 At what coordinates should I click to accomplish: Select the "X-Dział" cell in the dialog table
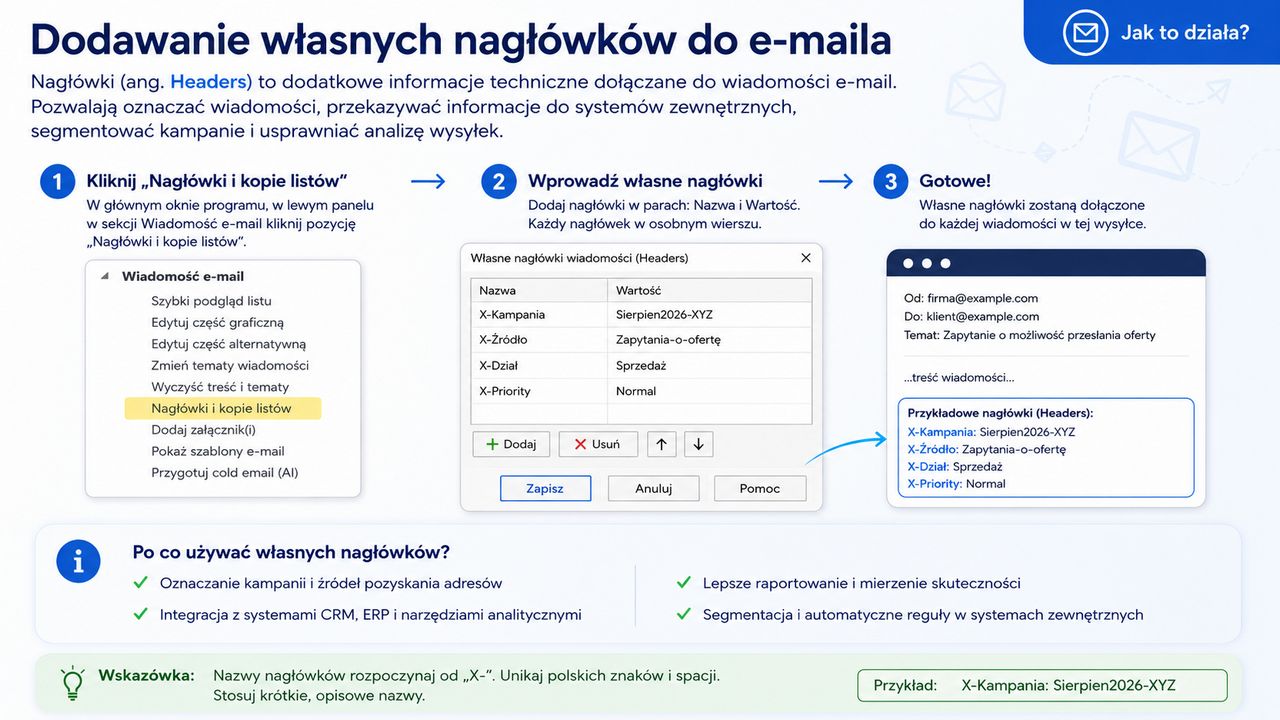click(539, 366)
